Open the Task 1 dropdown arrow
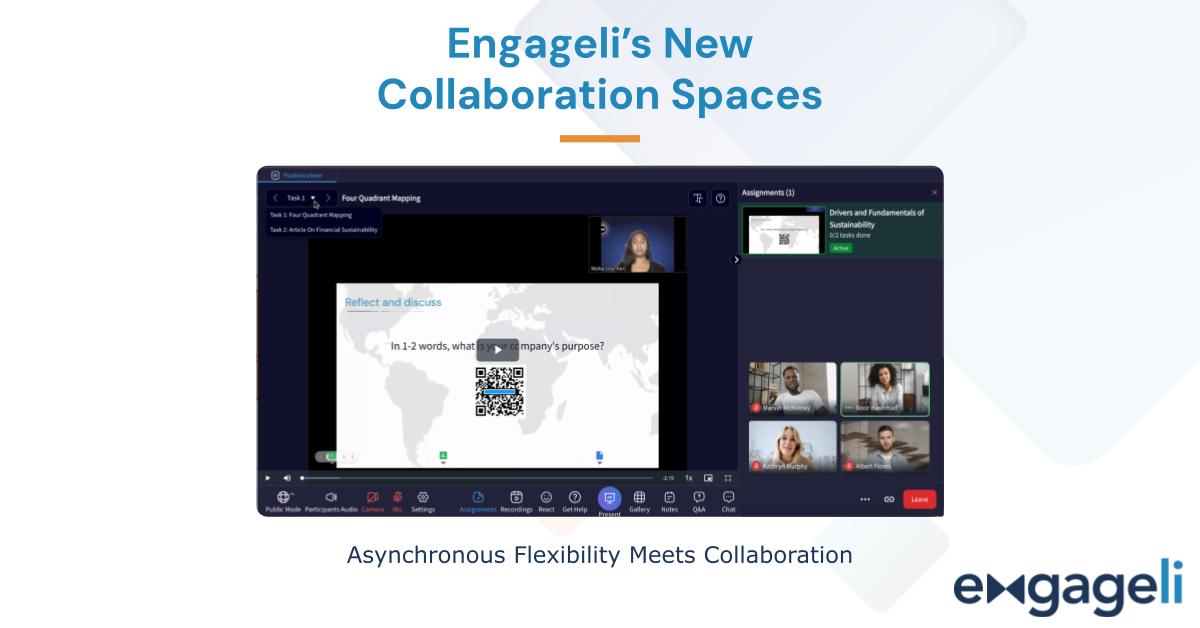Image resolution: width=1200 pixels, height=628 pixels. [313, 198]
